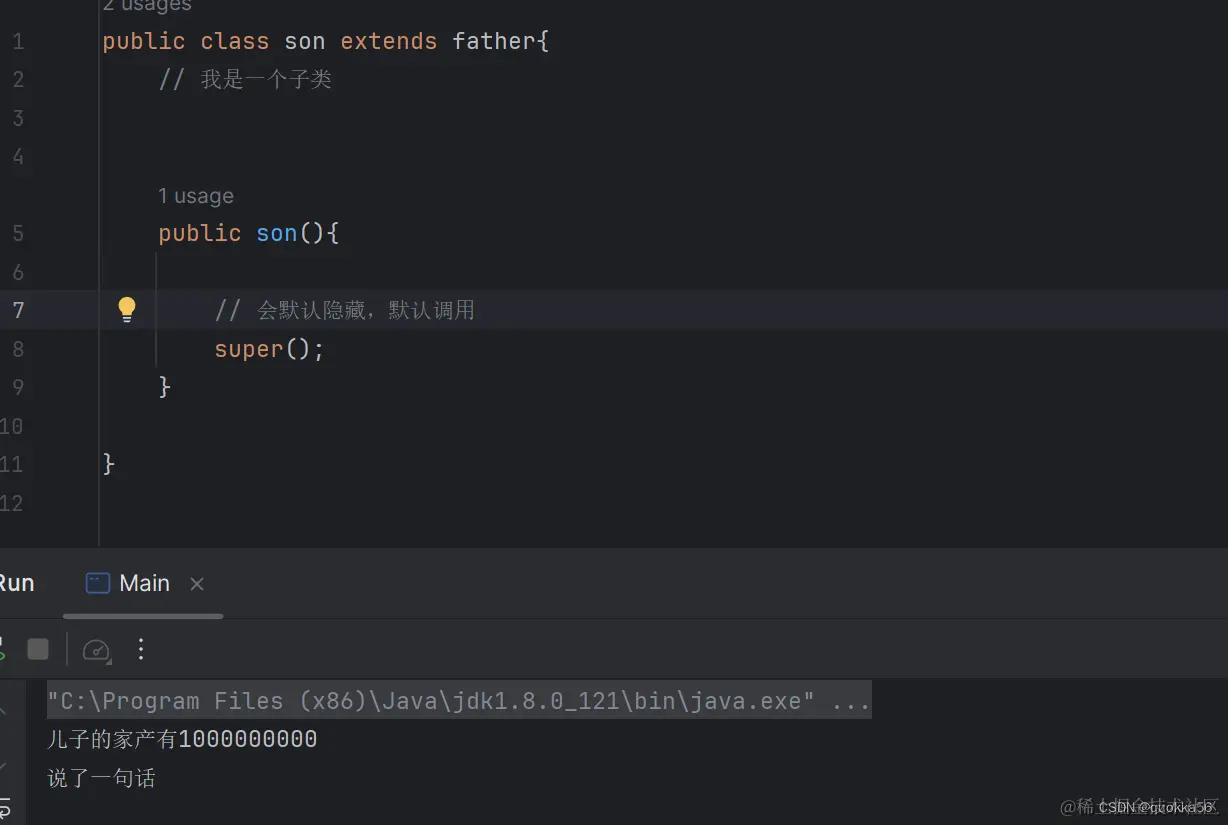Click the extends keyword

389,41
